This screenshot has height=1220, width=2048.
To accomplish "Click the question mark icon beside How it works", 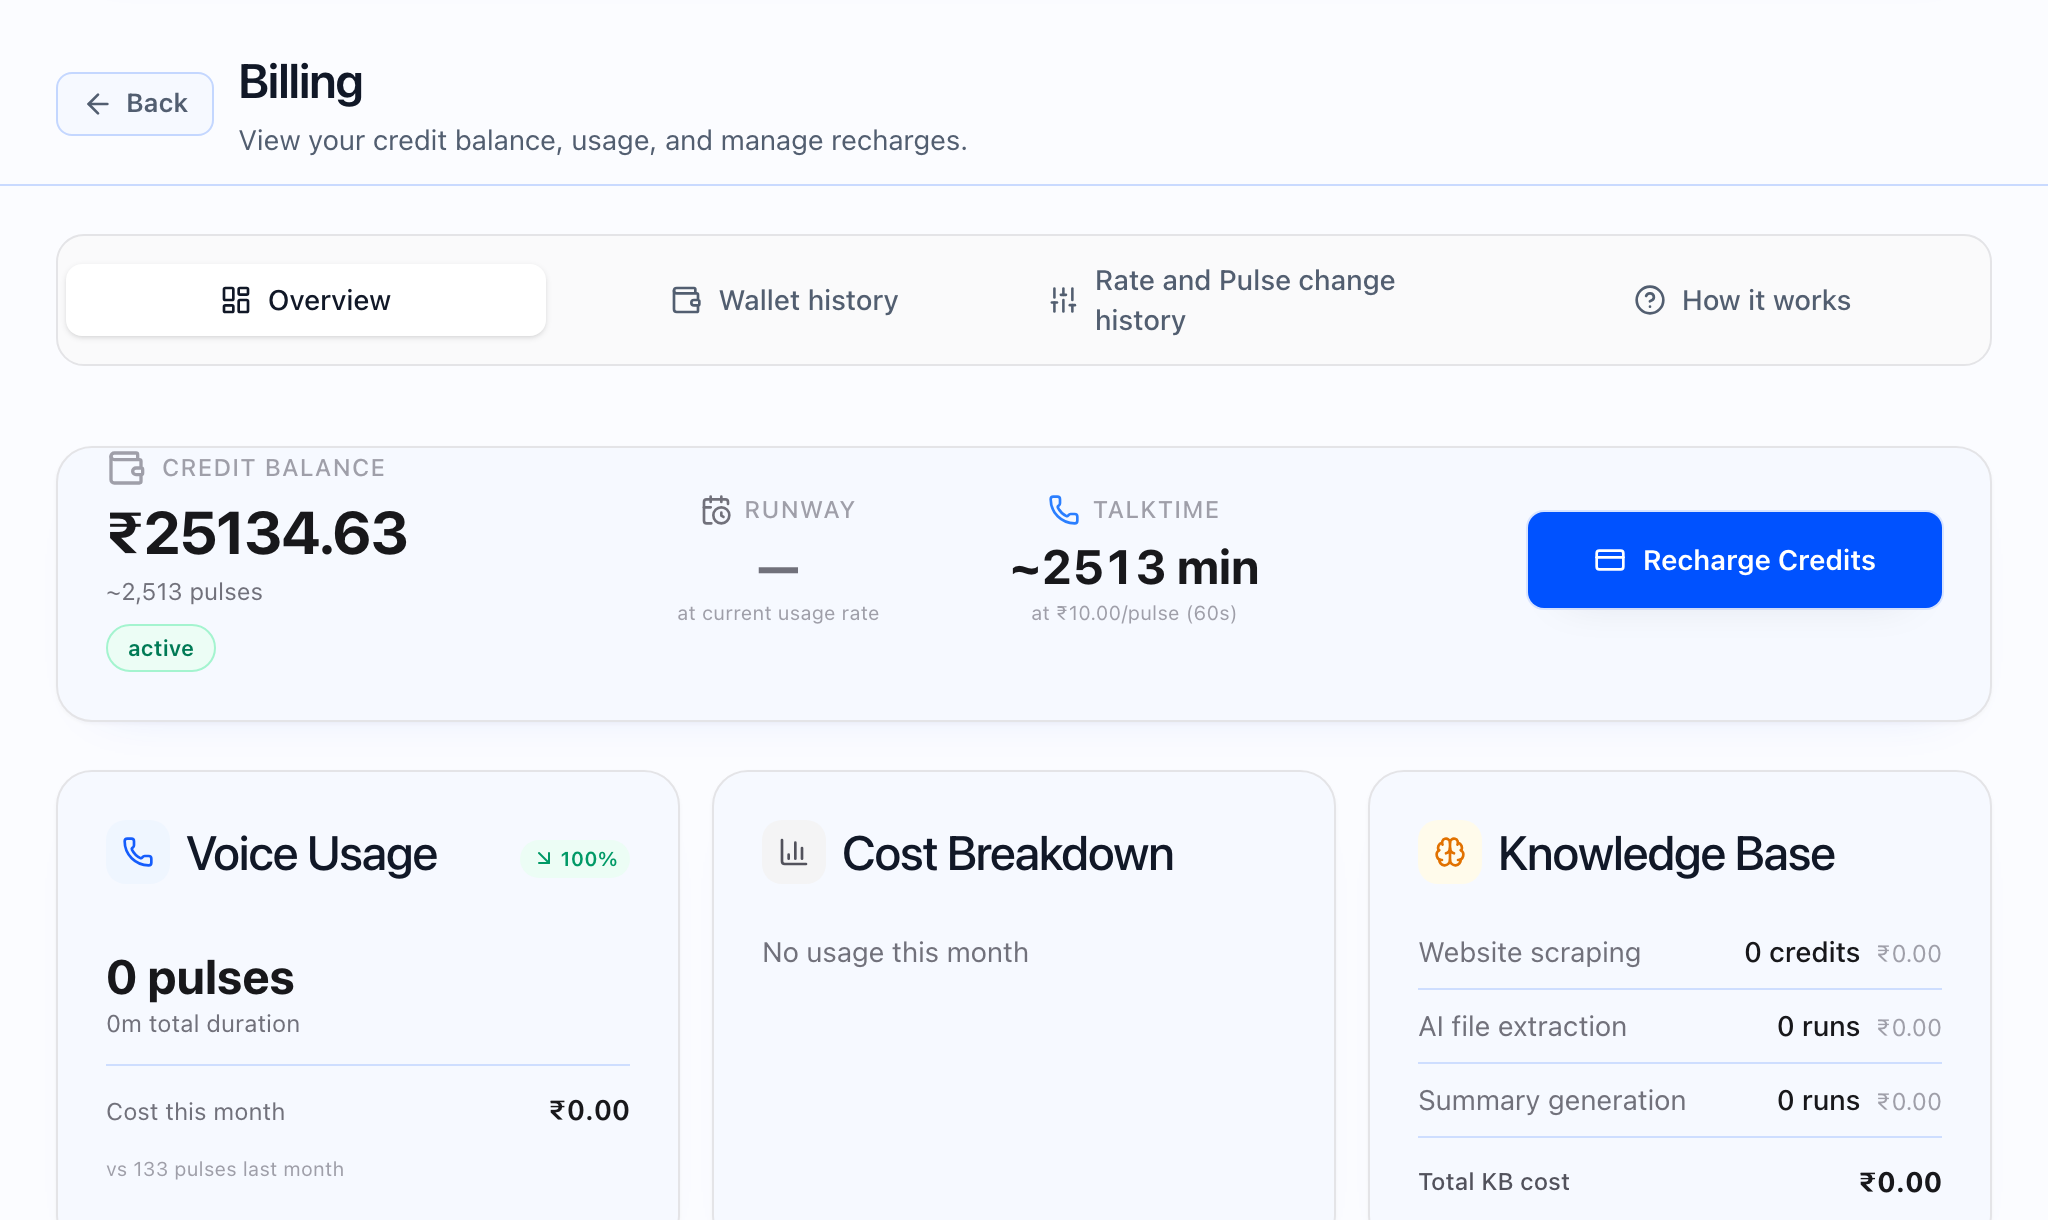I will 1650,300.
